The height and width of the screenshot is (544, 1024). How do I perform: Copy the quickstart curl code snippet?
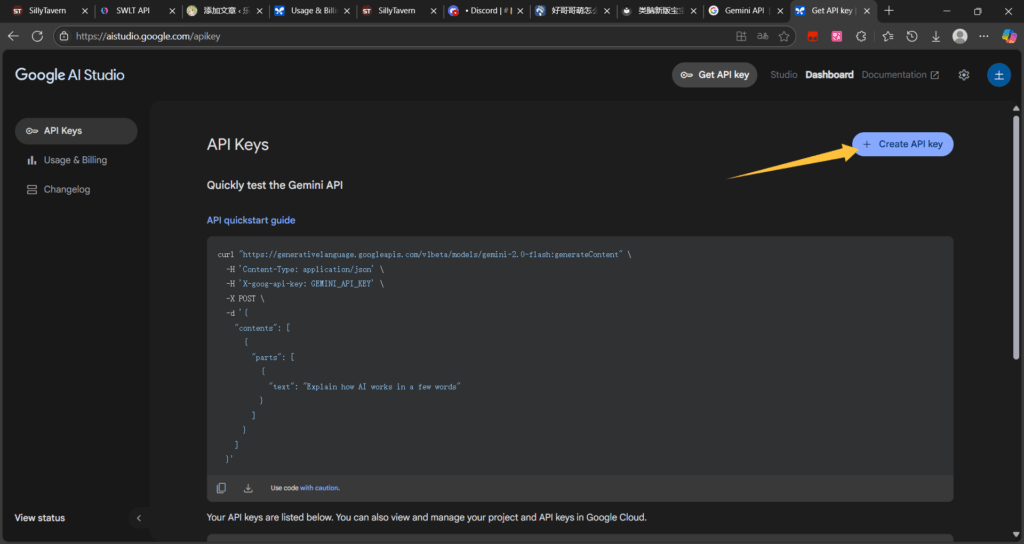[221, 488]
